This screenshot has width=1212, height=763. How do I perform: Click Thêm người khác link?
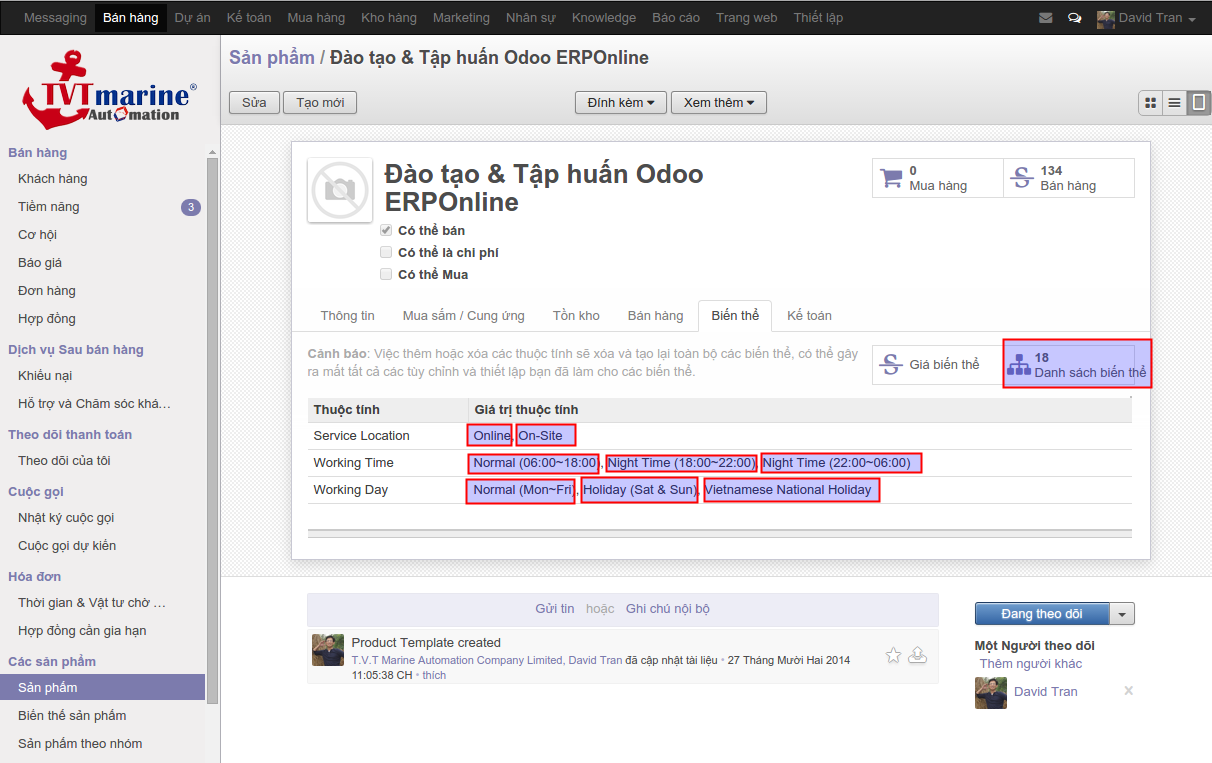(1031, 664)
